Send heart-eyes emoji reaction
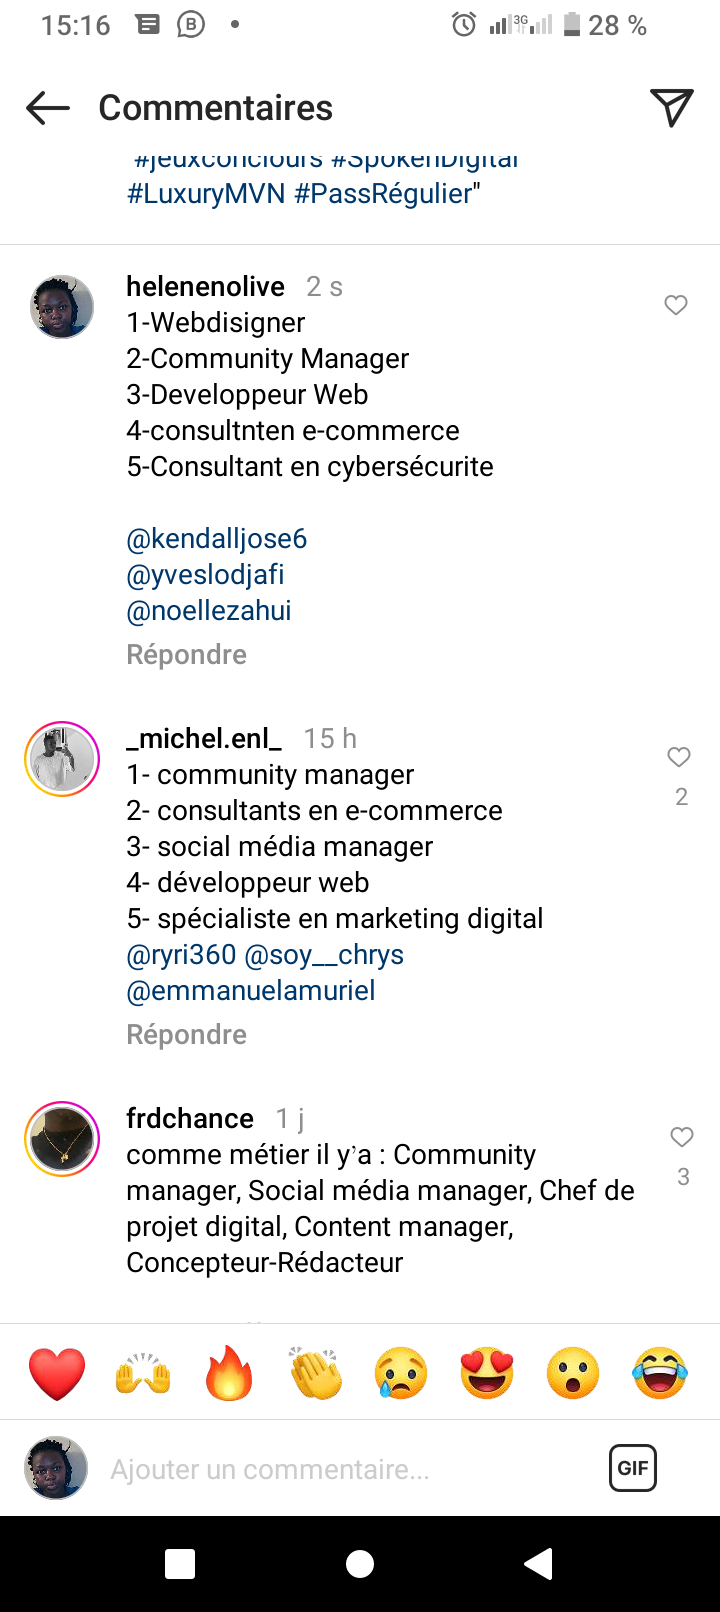 [487, 1372]
